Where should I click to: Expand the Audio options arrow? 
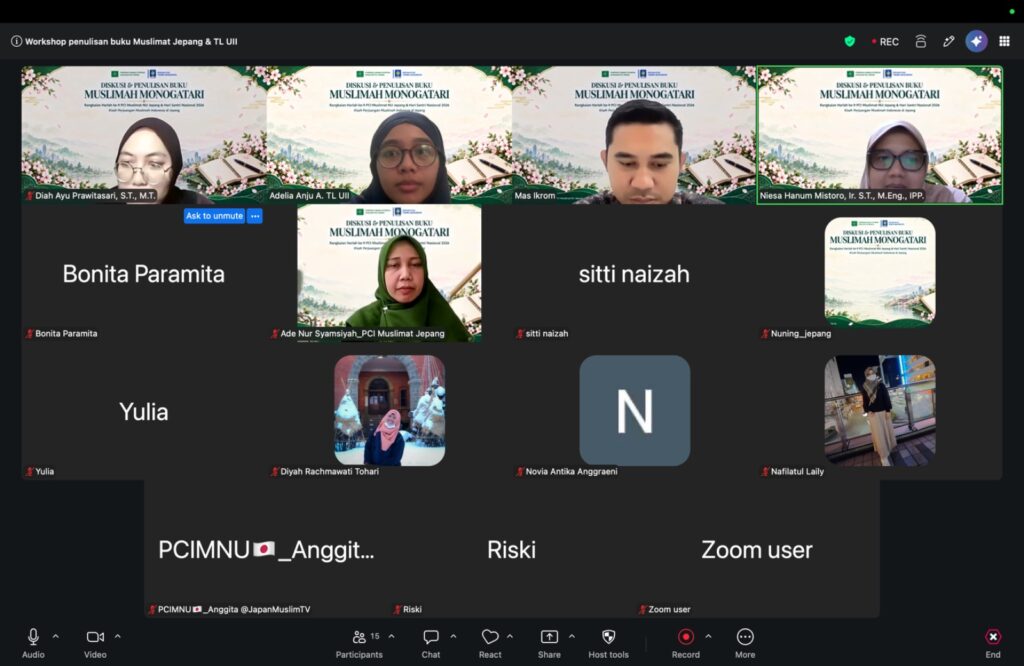click(56, 636)
